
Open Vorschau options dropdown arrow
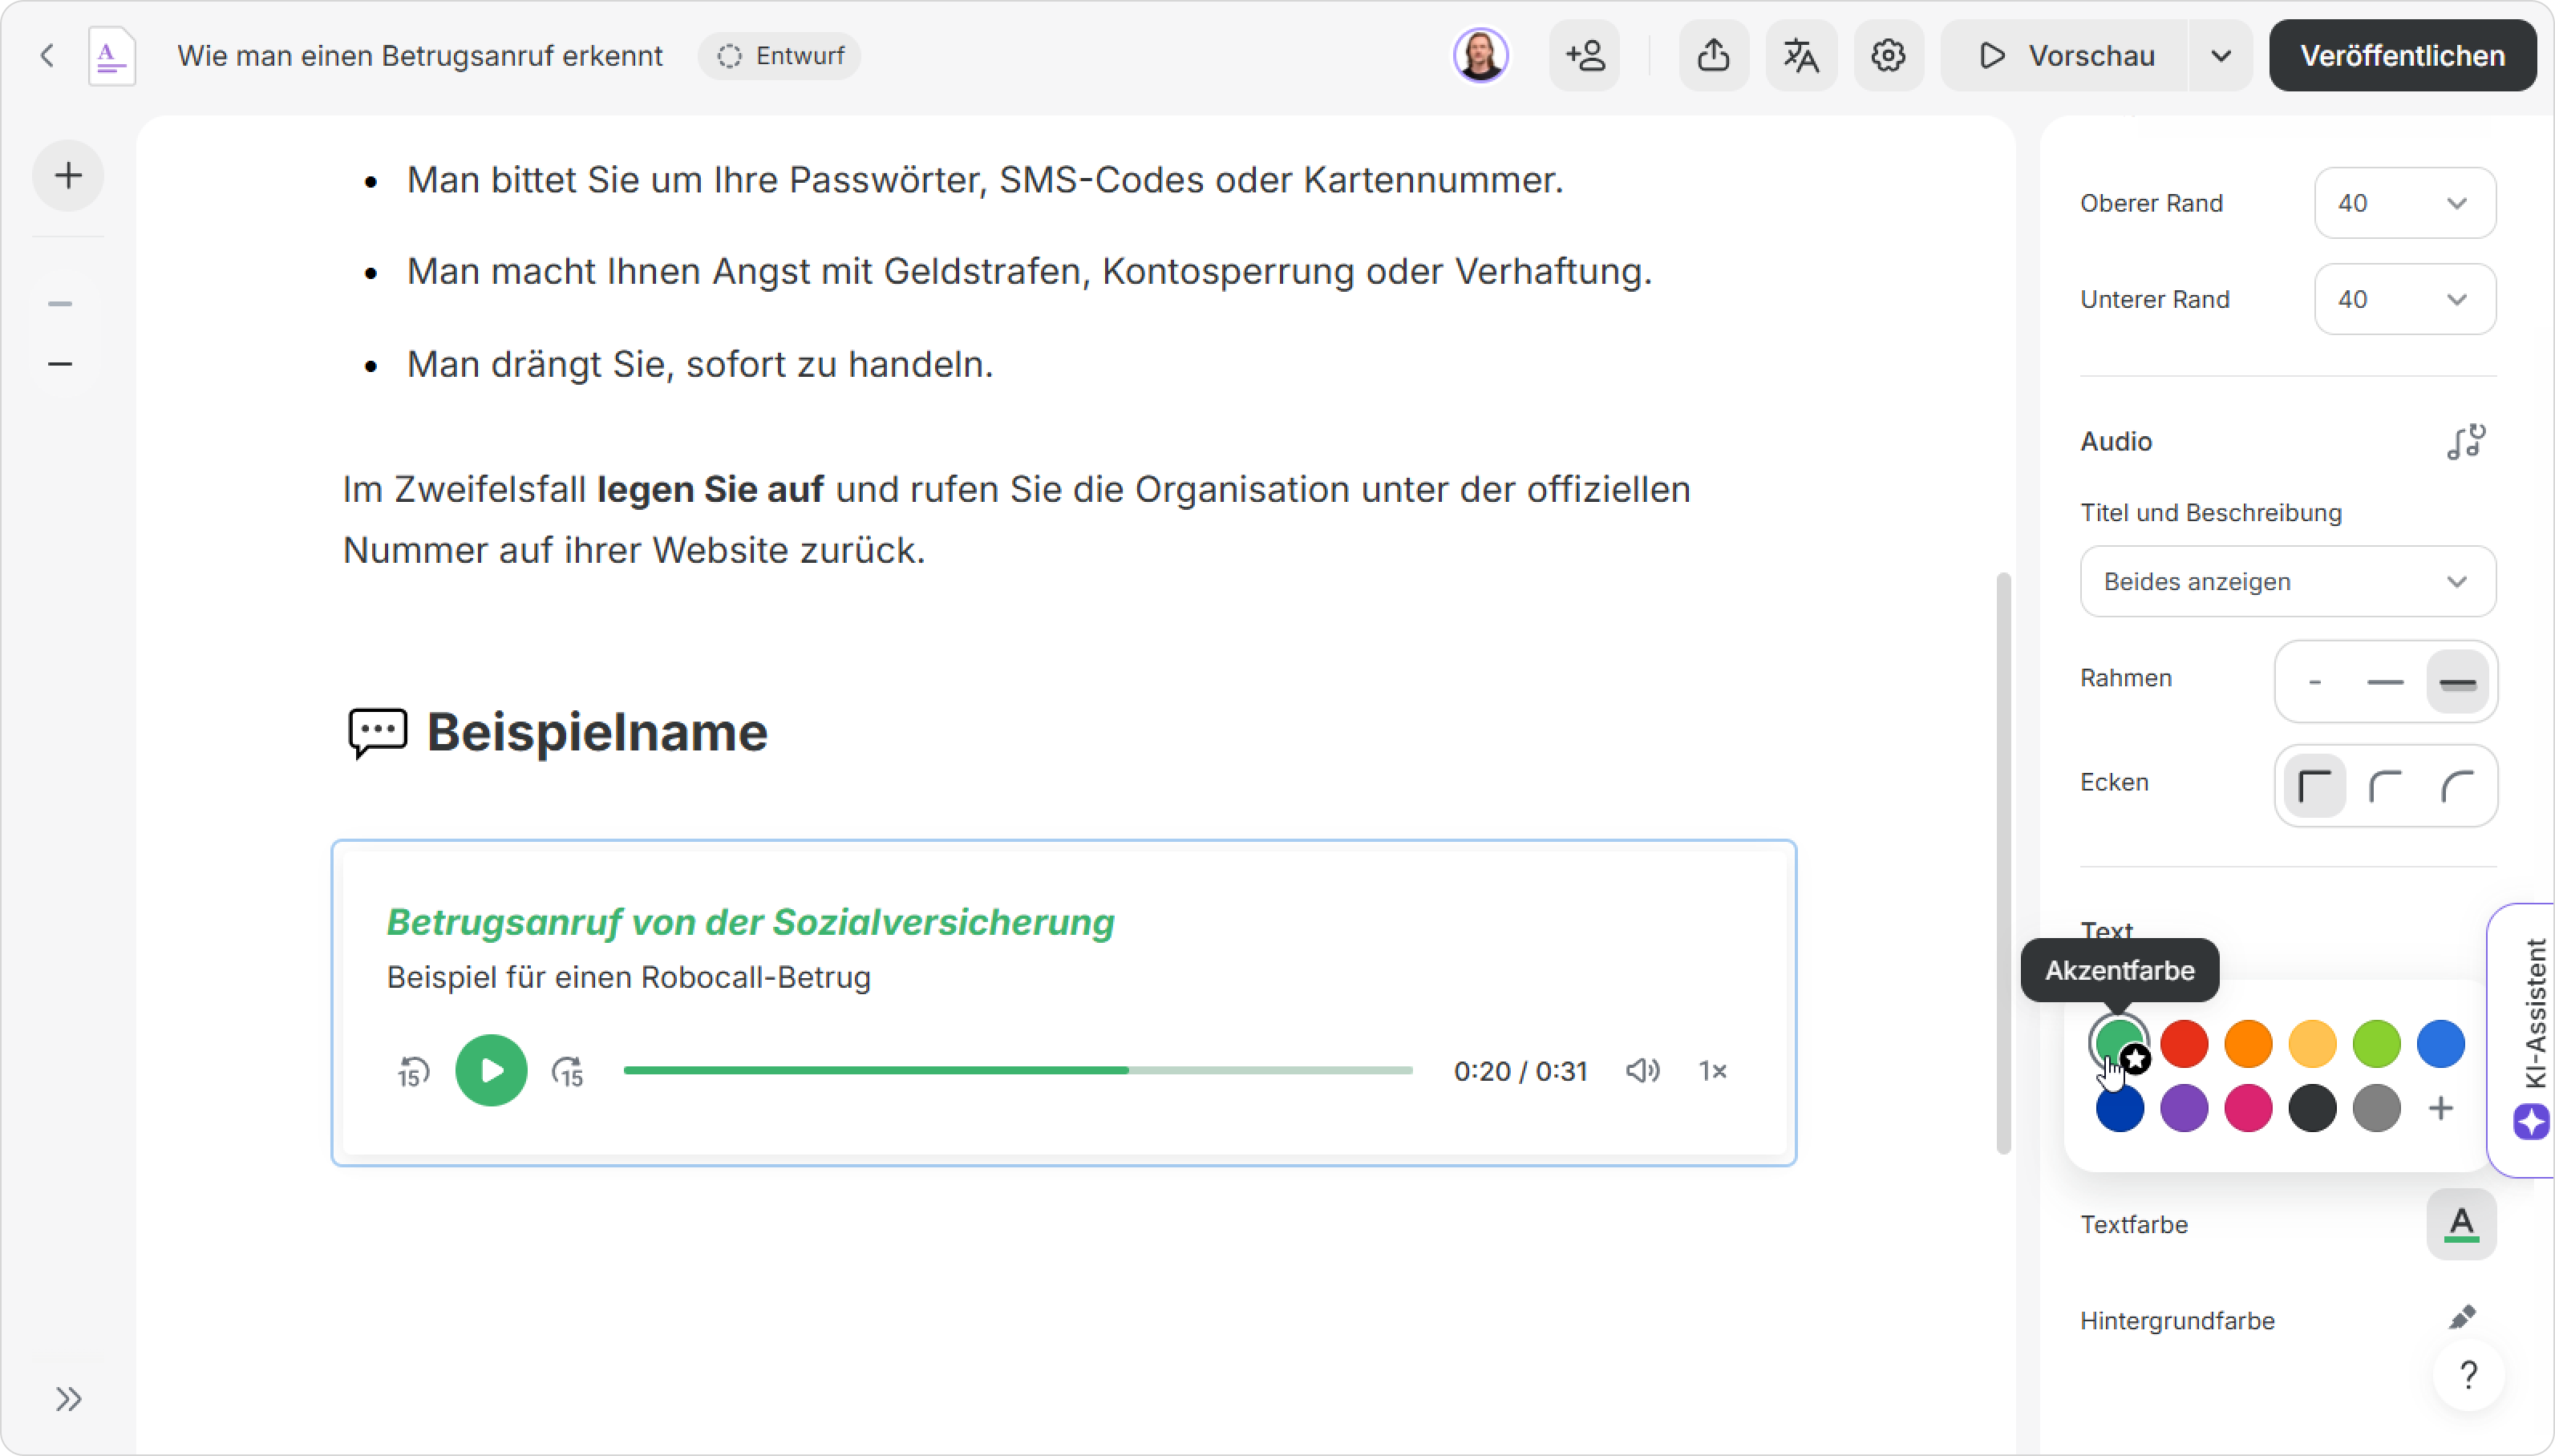pos(2220,56)
